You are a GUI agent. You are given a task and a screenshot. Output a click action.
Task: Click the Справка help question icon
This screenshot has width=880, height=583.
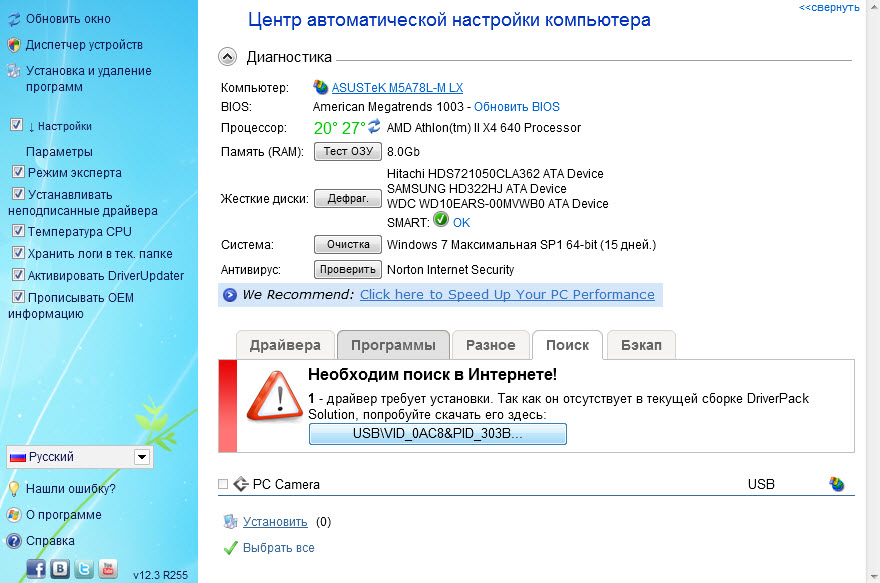click(14, 541)
